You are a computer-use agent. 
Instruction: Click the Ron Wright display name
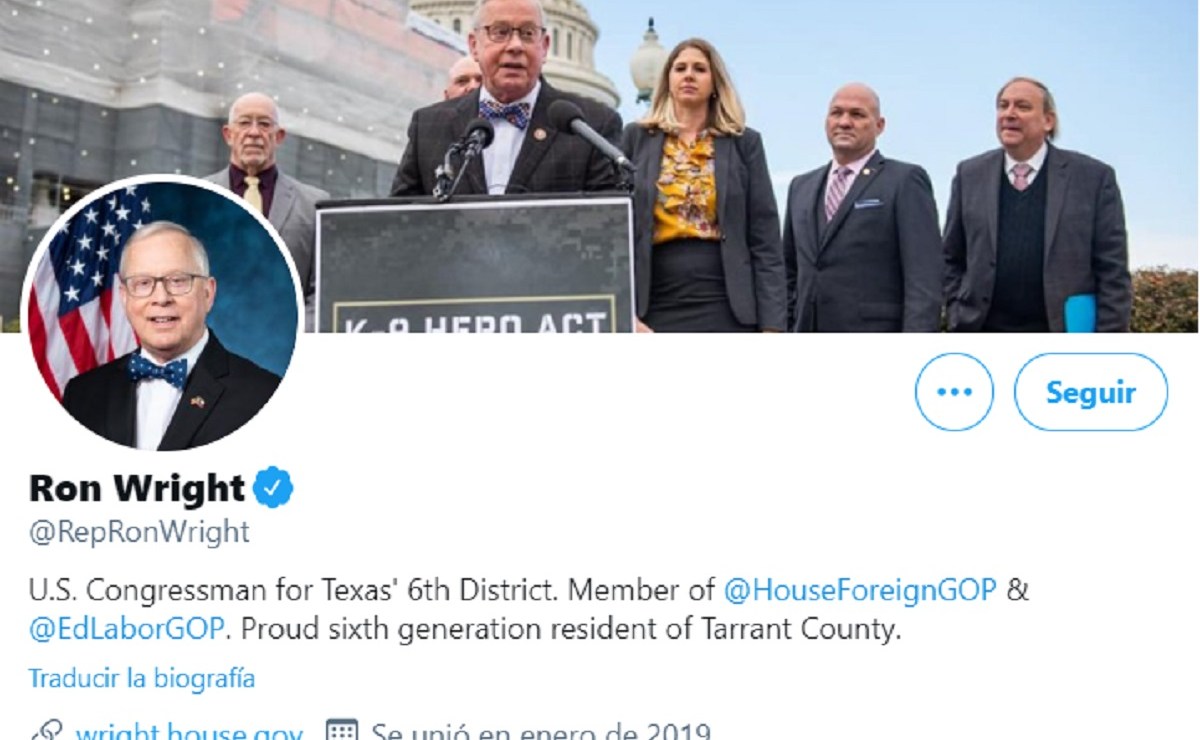pyautogui.click(x=137, y=488)
